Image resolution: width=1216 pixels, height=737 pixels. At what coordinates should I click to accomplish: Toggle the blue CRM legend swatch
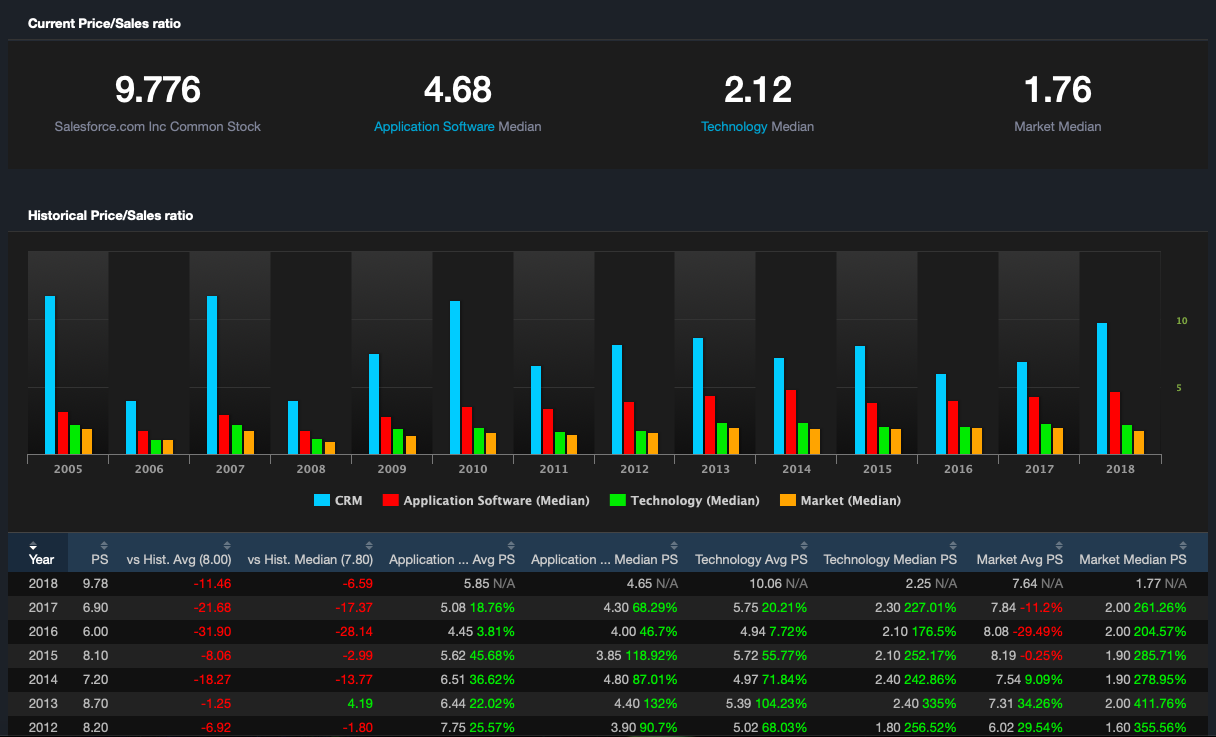322,500
